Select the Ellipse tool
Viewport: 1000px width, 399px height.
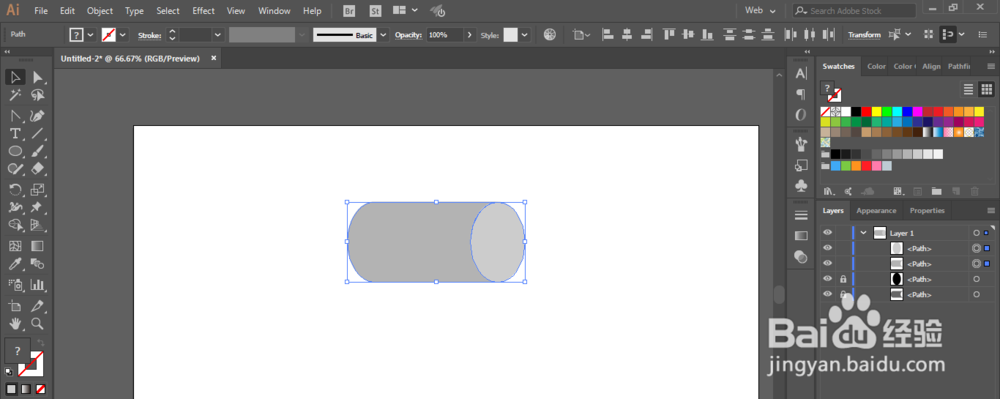[15, 151]
